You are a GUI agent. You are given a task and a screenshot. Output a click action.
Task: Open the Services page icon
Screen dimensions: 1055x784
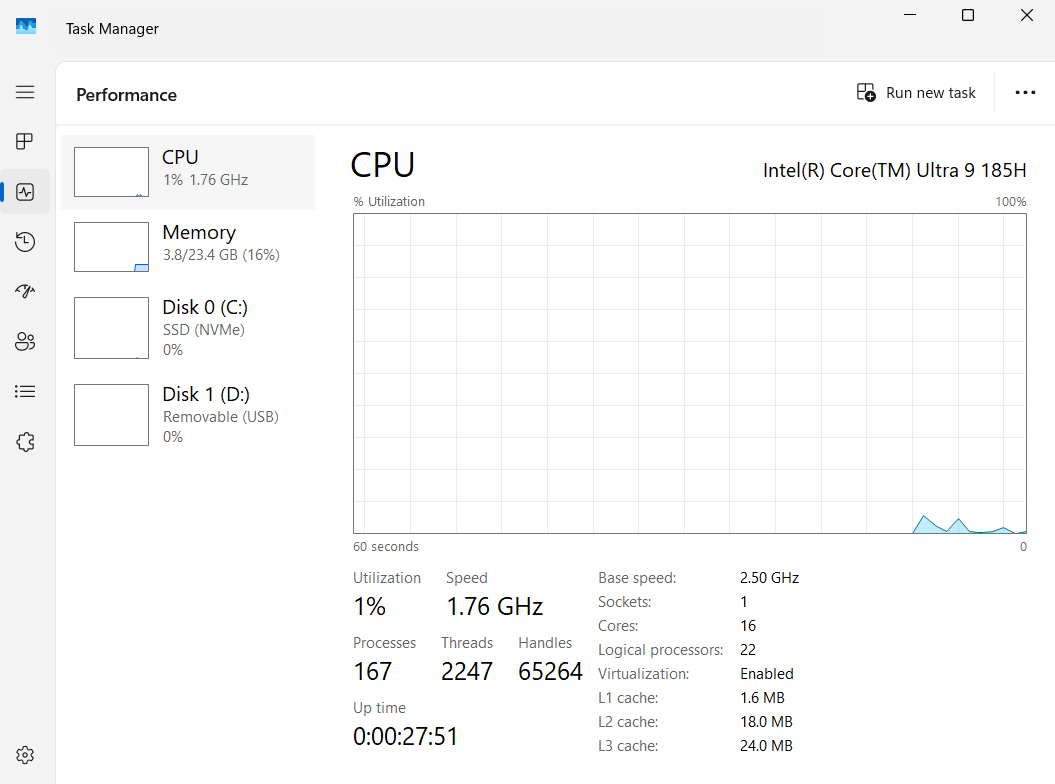coord(25,442)
